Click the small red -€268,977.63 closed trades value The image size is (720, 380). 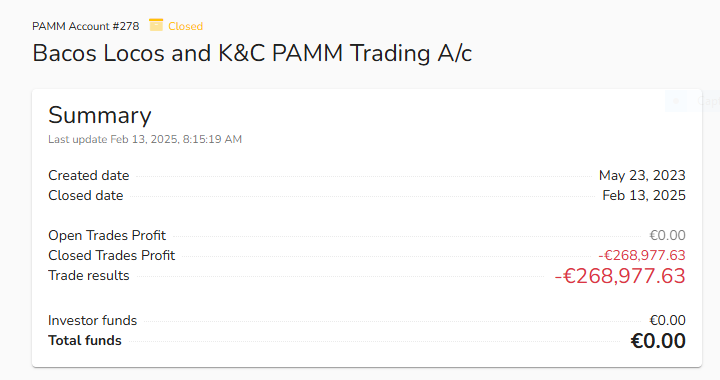coord(642,255)
